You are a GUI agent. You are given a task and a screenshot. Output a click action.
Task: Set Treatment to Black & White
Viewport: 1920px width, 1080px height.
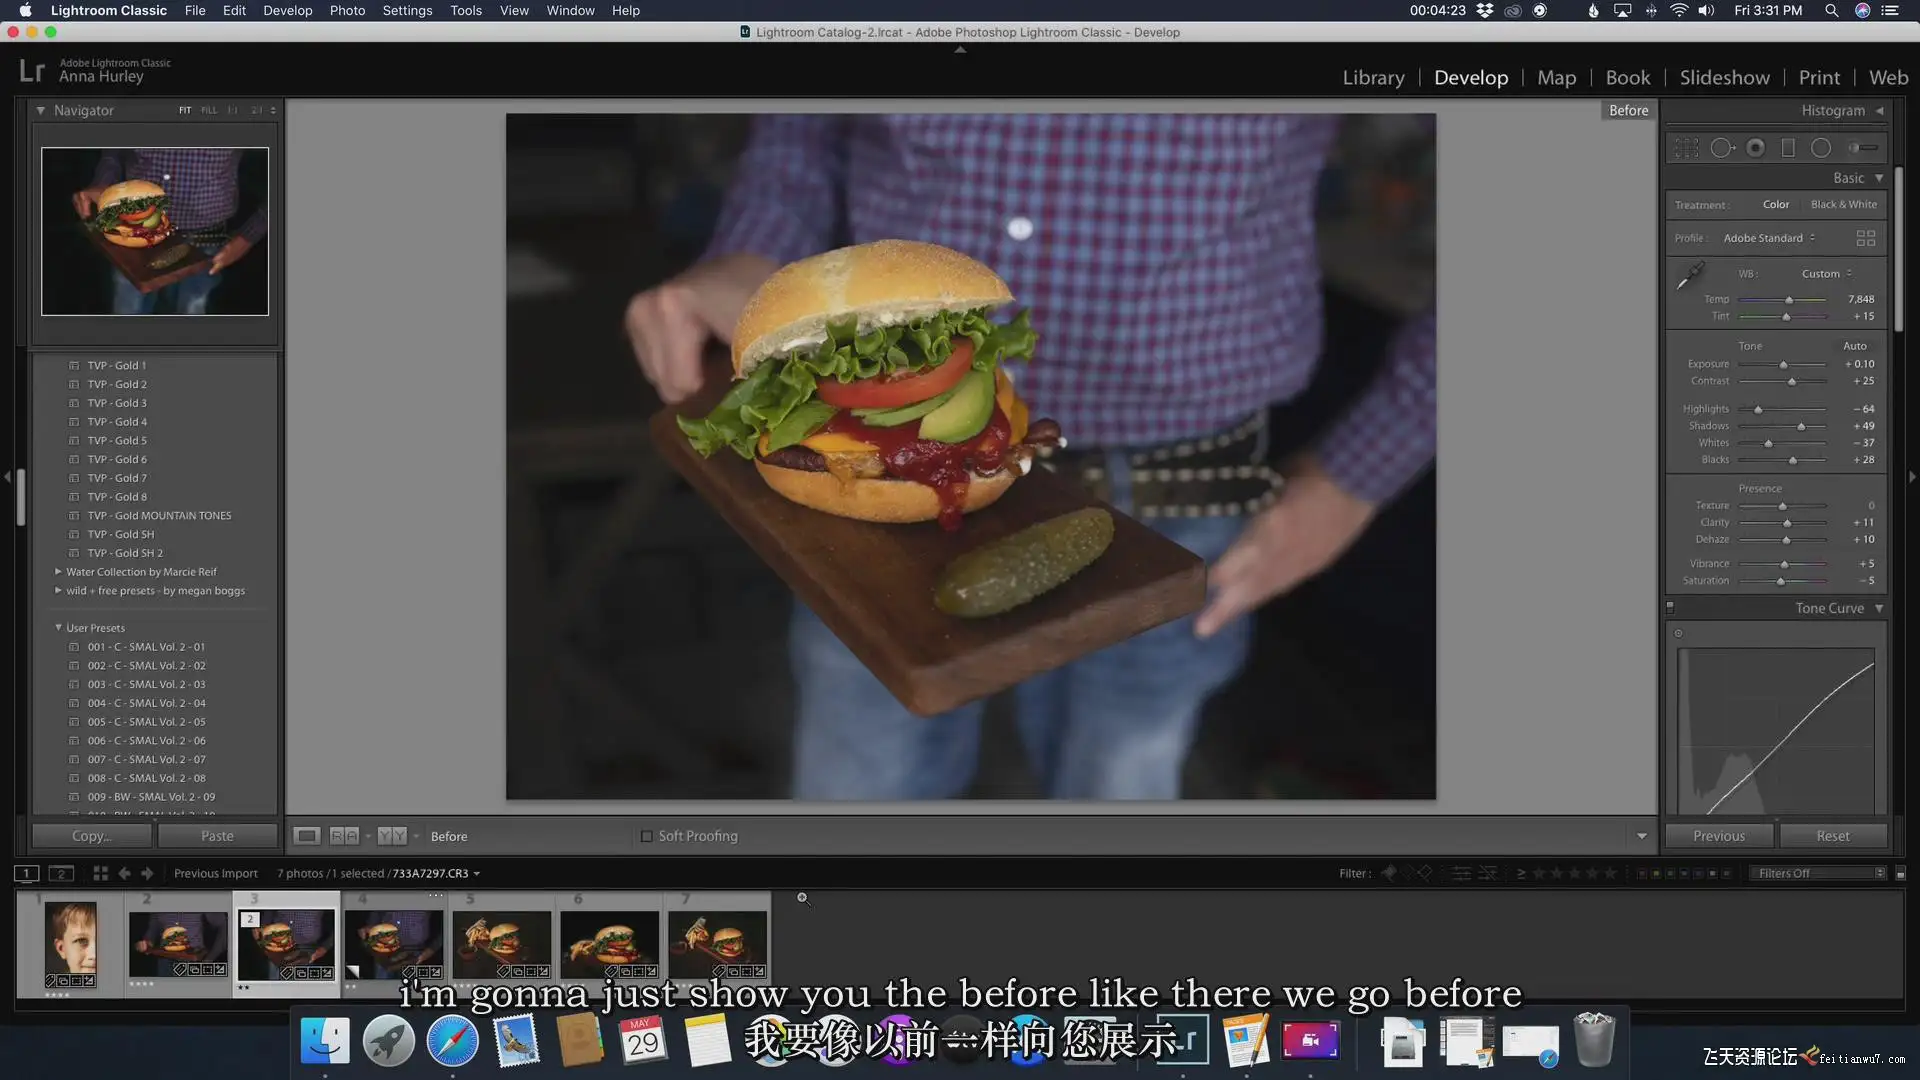(1843, 205)
